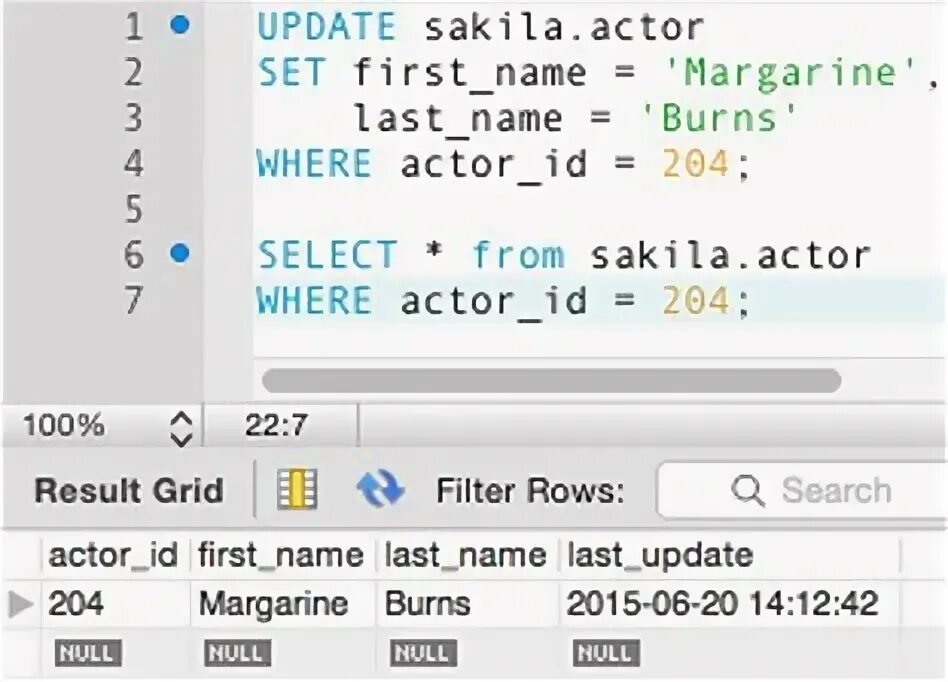Click the SET keyword on line 2

tap(292, 72)
